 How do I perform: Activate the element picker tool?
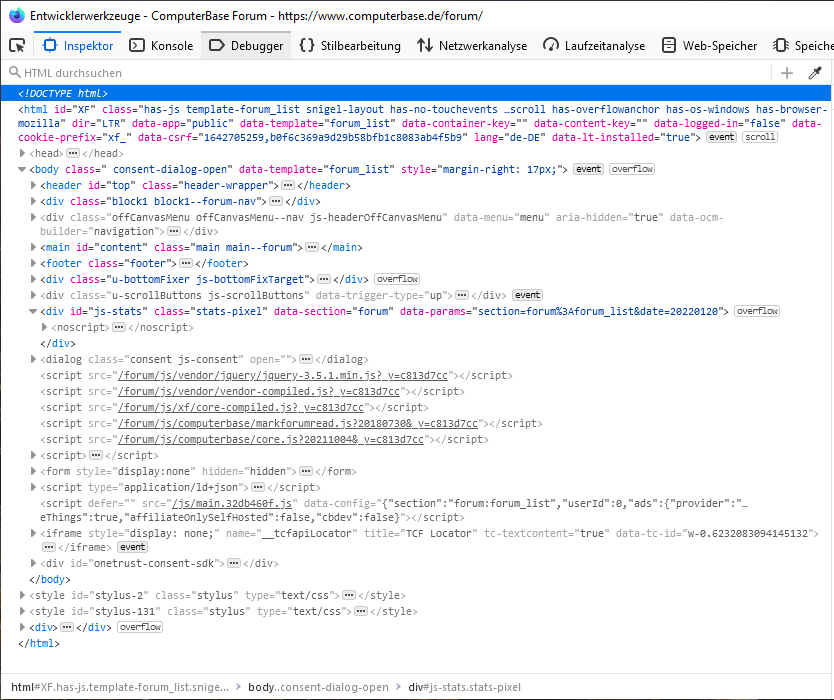(17, 45)
